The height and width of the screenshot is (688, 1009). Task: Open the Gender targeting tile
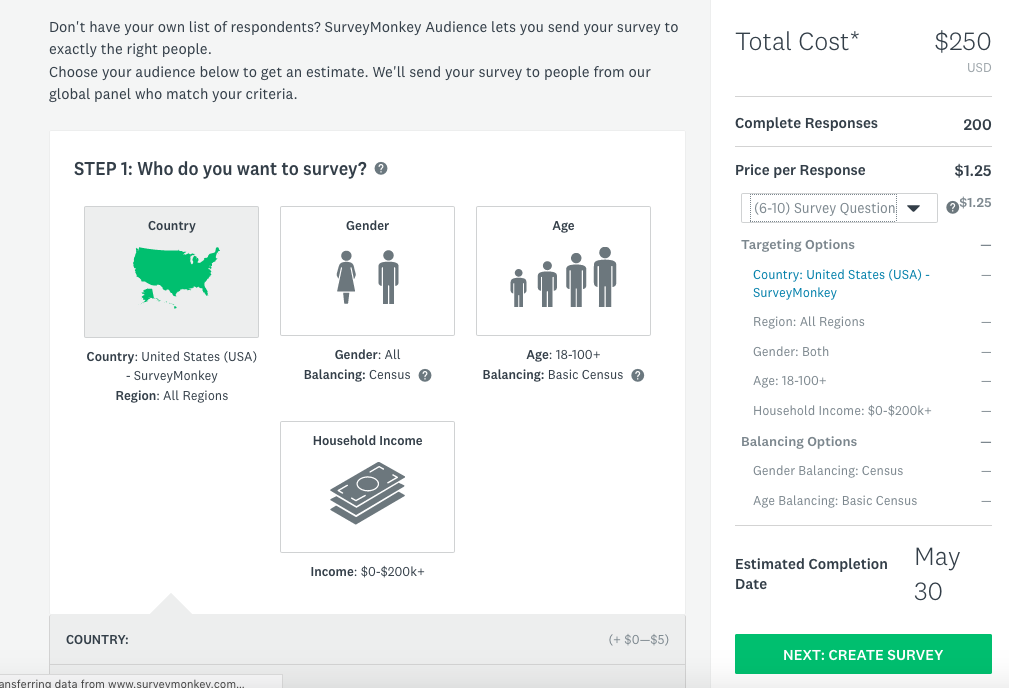tap(367, 271)
